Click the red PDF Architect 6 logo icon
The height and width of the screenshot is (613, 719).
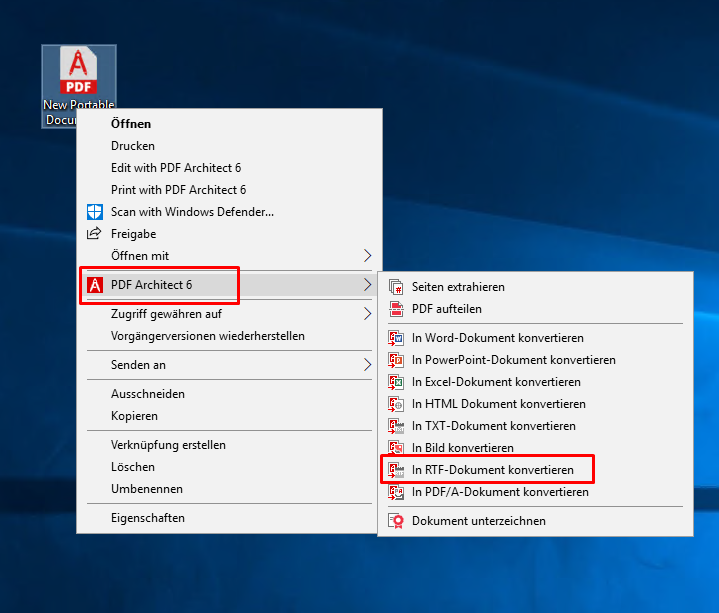[x=94, y=285]
